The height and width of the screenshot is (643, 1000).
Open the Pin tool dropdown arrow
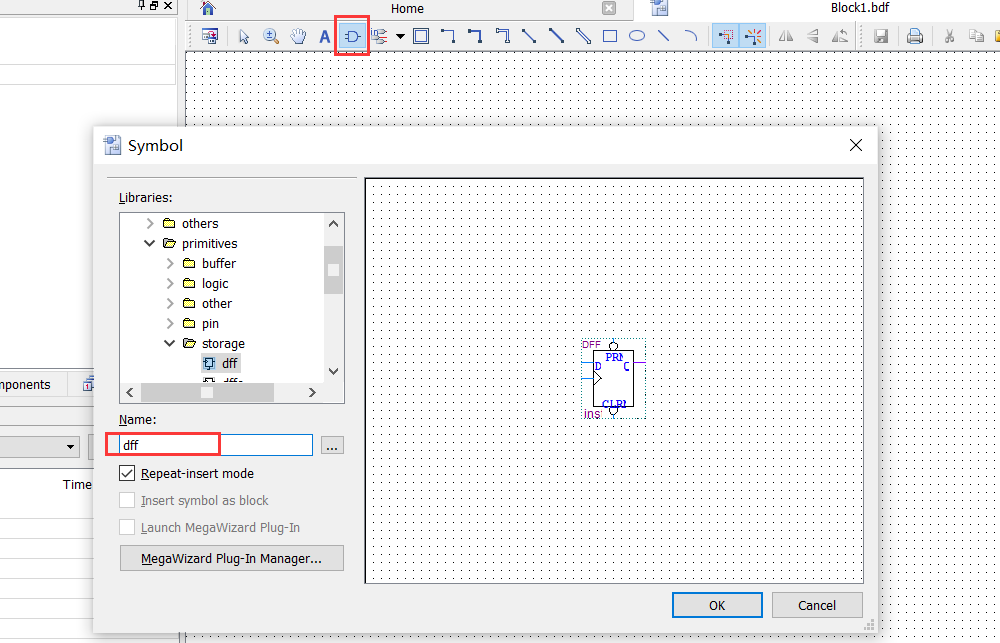[401, 36]
